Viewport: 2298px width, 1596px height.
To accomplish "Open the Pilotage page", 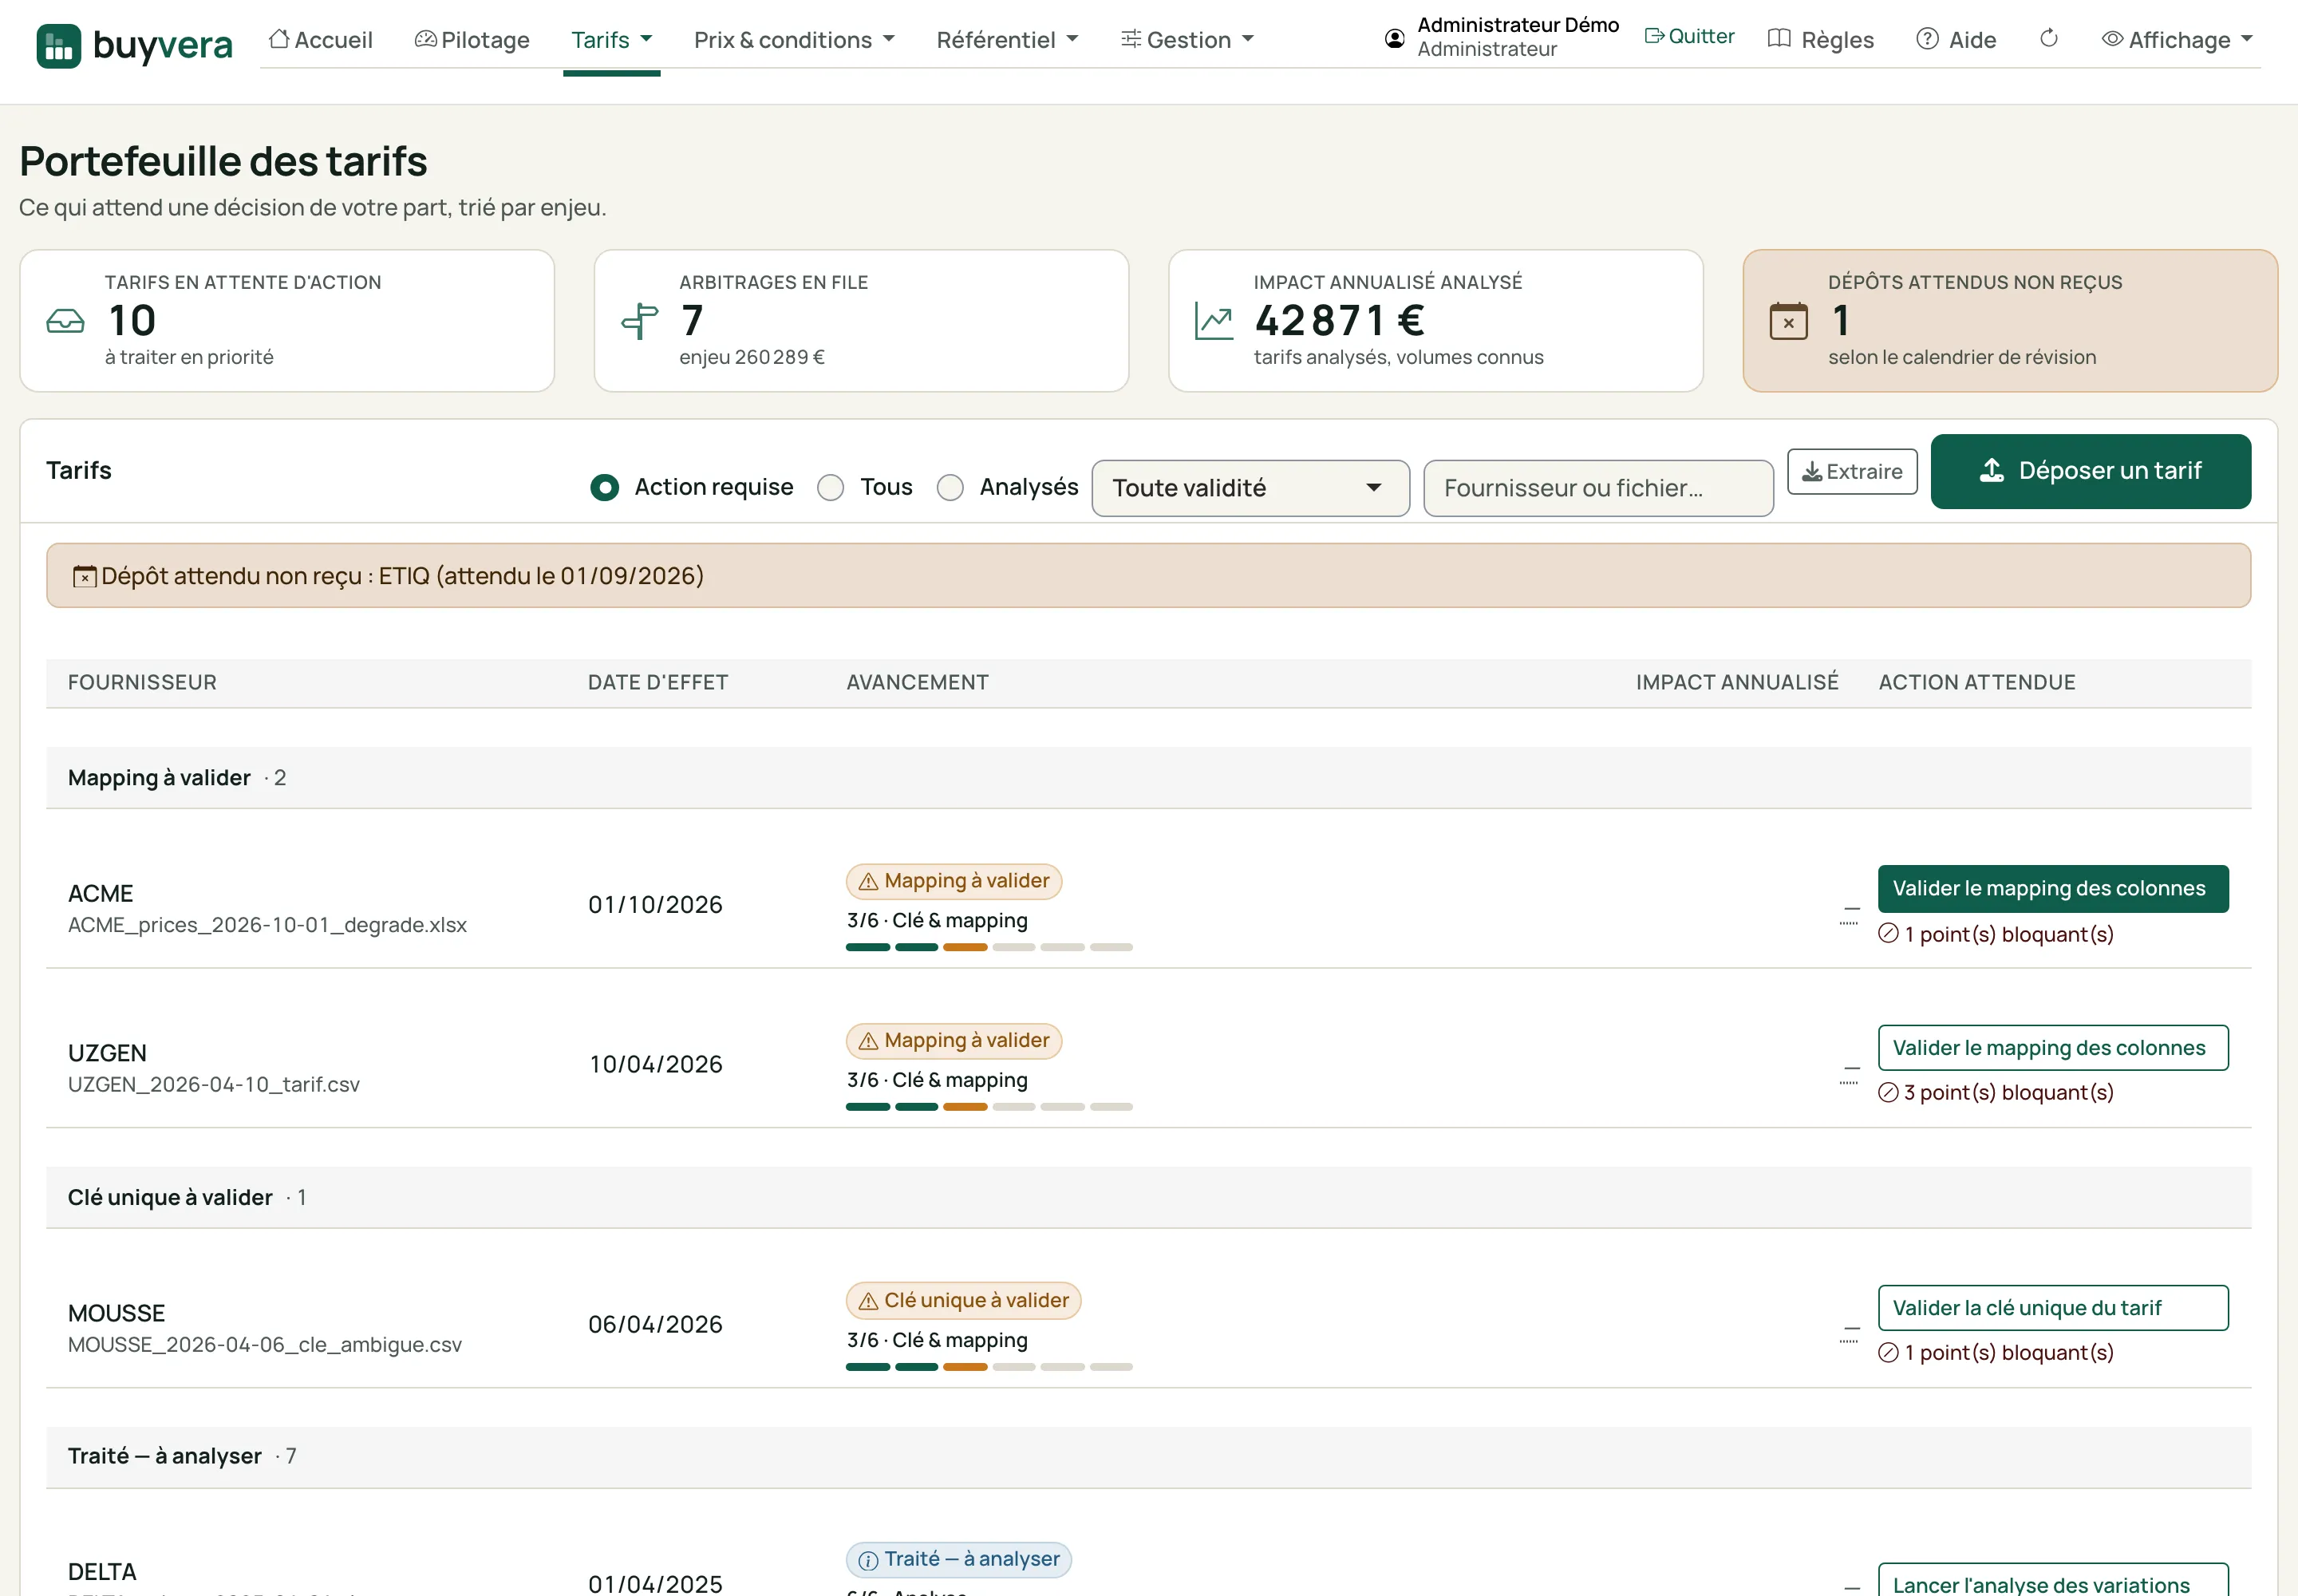I will pos(472,40).
